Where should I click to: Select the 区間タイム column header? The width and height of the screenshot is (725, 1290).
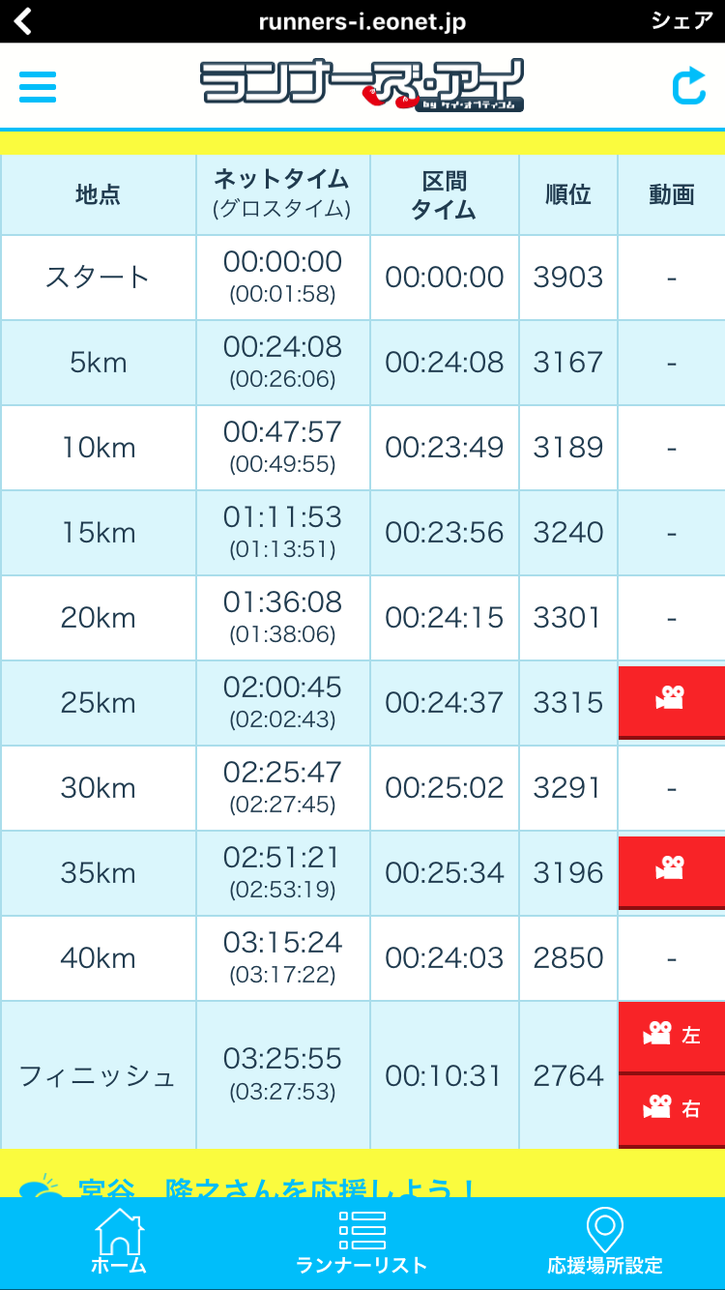pyautogui.click(x=444, y=194)
